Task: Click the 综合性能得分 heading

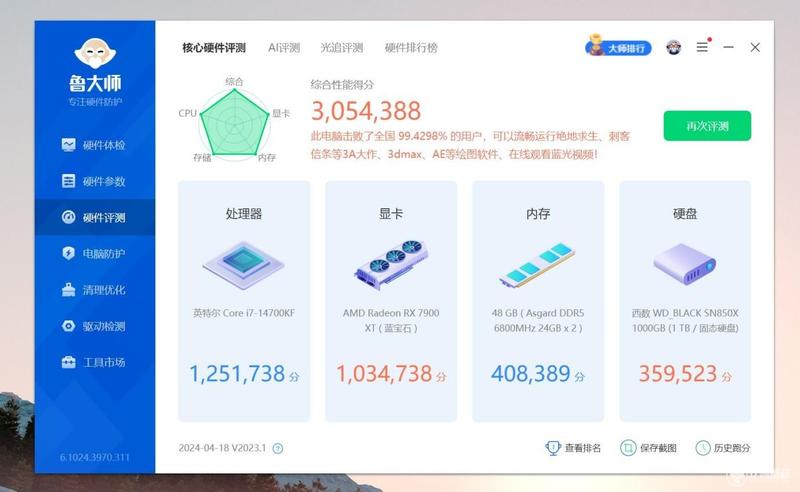Action: click(x=342, y=85)
